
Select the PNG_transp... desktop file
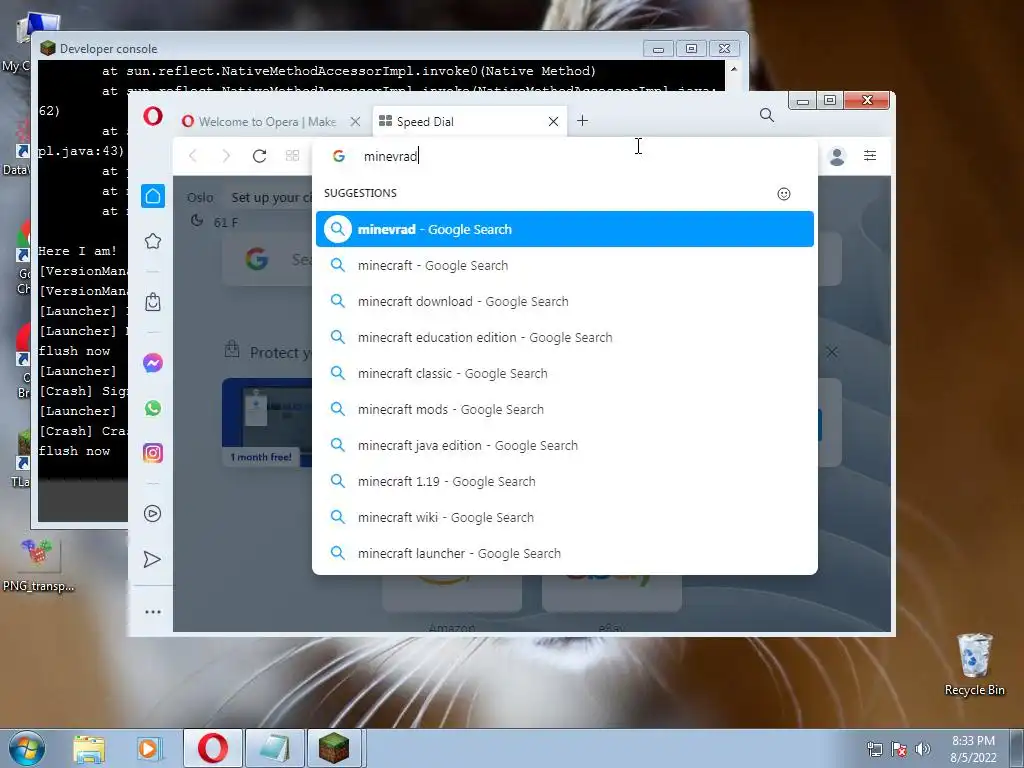pyautogui.click(x=39, y=566)
